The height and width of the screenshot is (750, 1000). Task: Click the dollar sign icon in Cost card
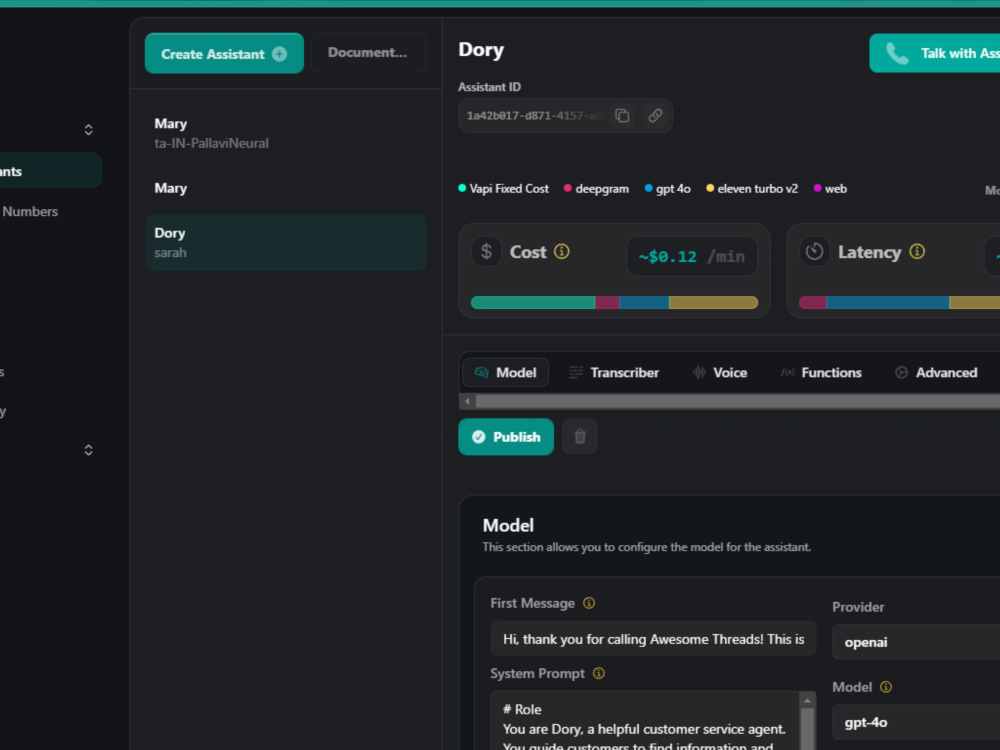pos(487,251)
